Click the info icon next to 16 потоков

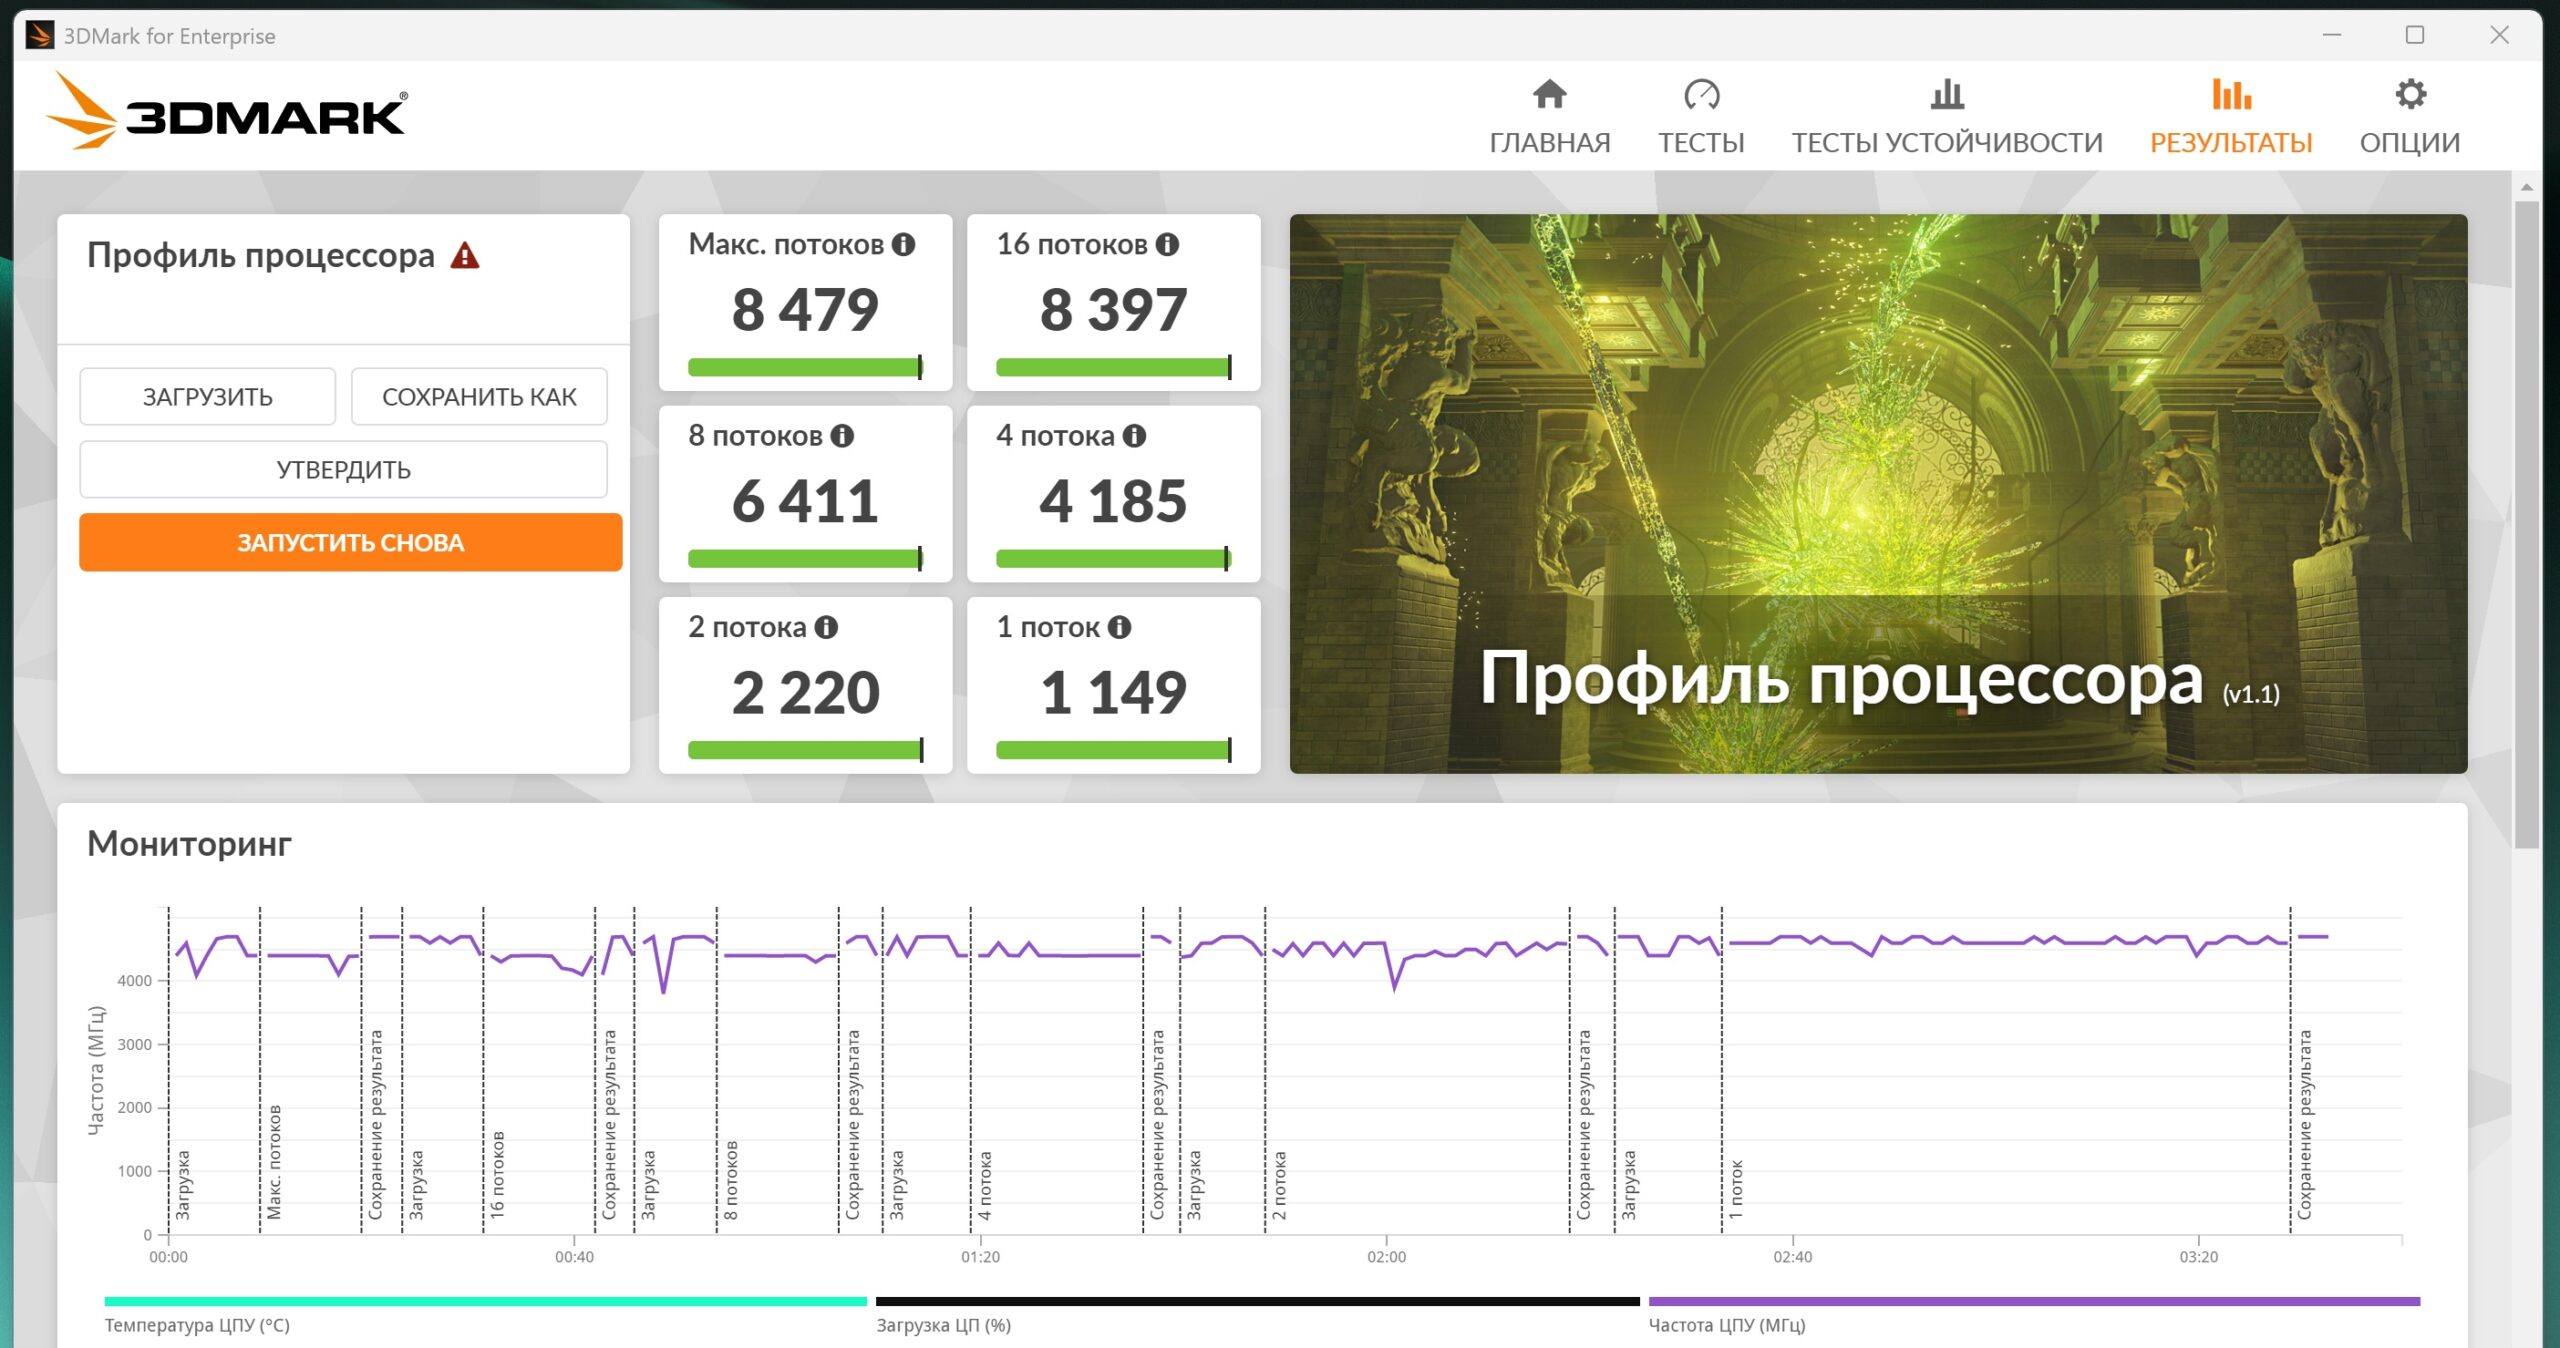point(1167,245)
